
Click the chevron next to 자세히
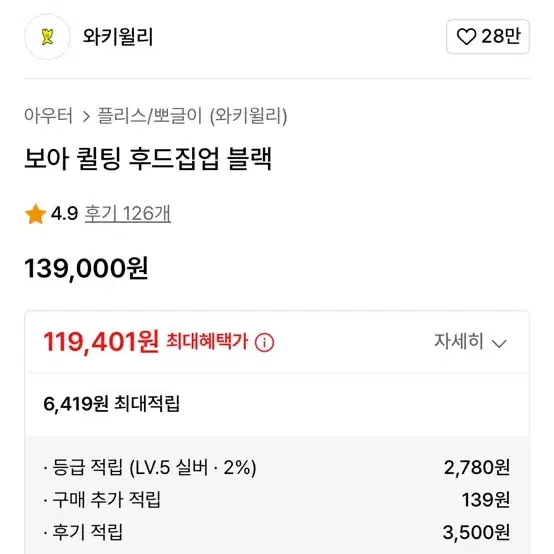tap(499, 343)
